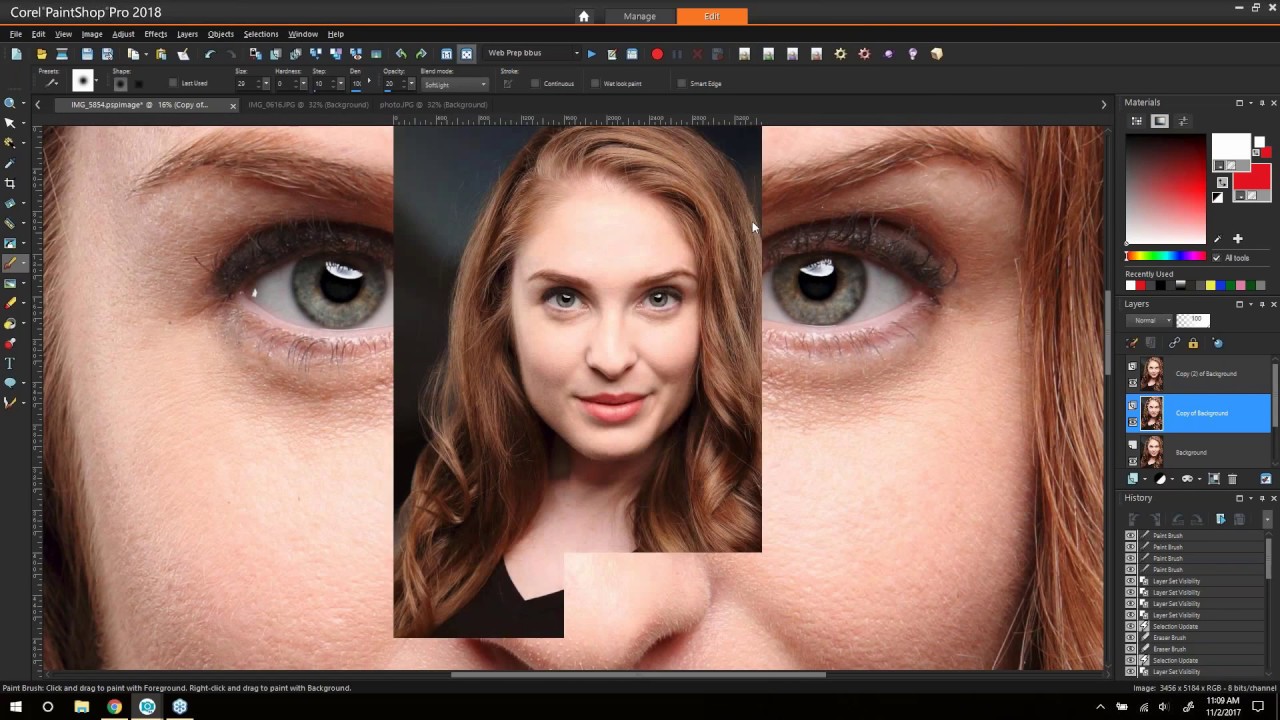
Task: Open the Selections menu
Action: [261, 34]
